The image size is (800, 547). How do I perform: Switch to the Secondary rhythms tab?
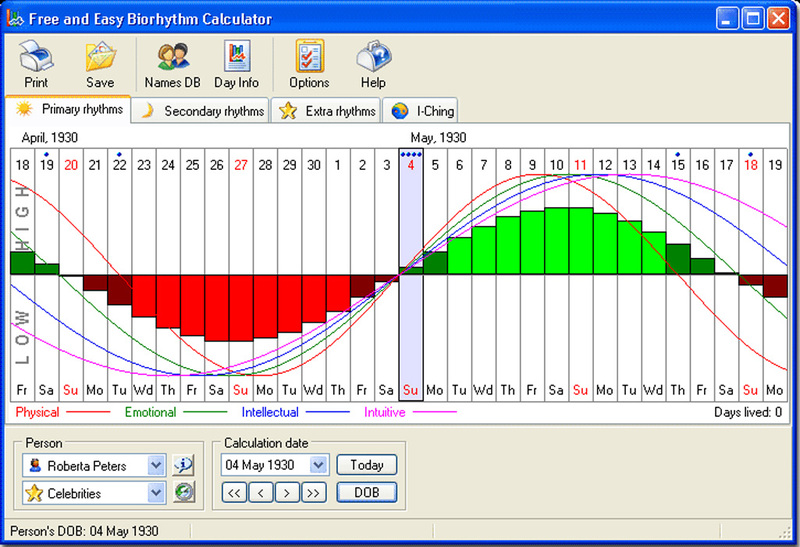pyautogui.click(x=200, y=111)
